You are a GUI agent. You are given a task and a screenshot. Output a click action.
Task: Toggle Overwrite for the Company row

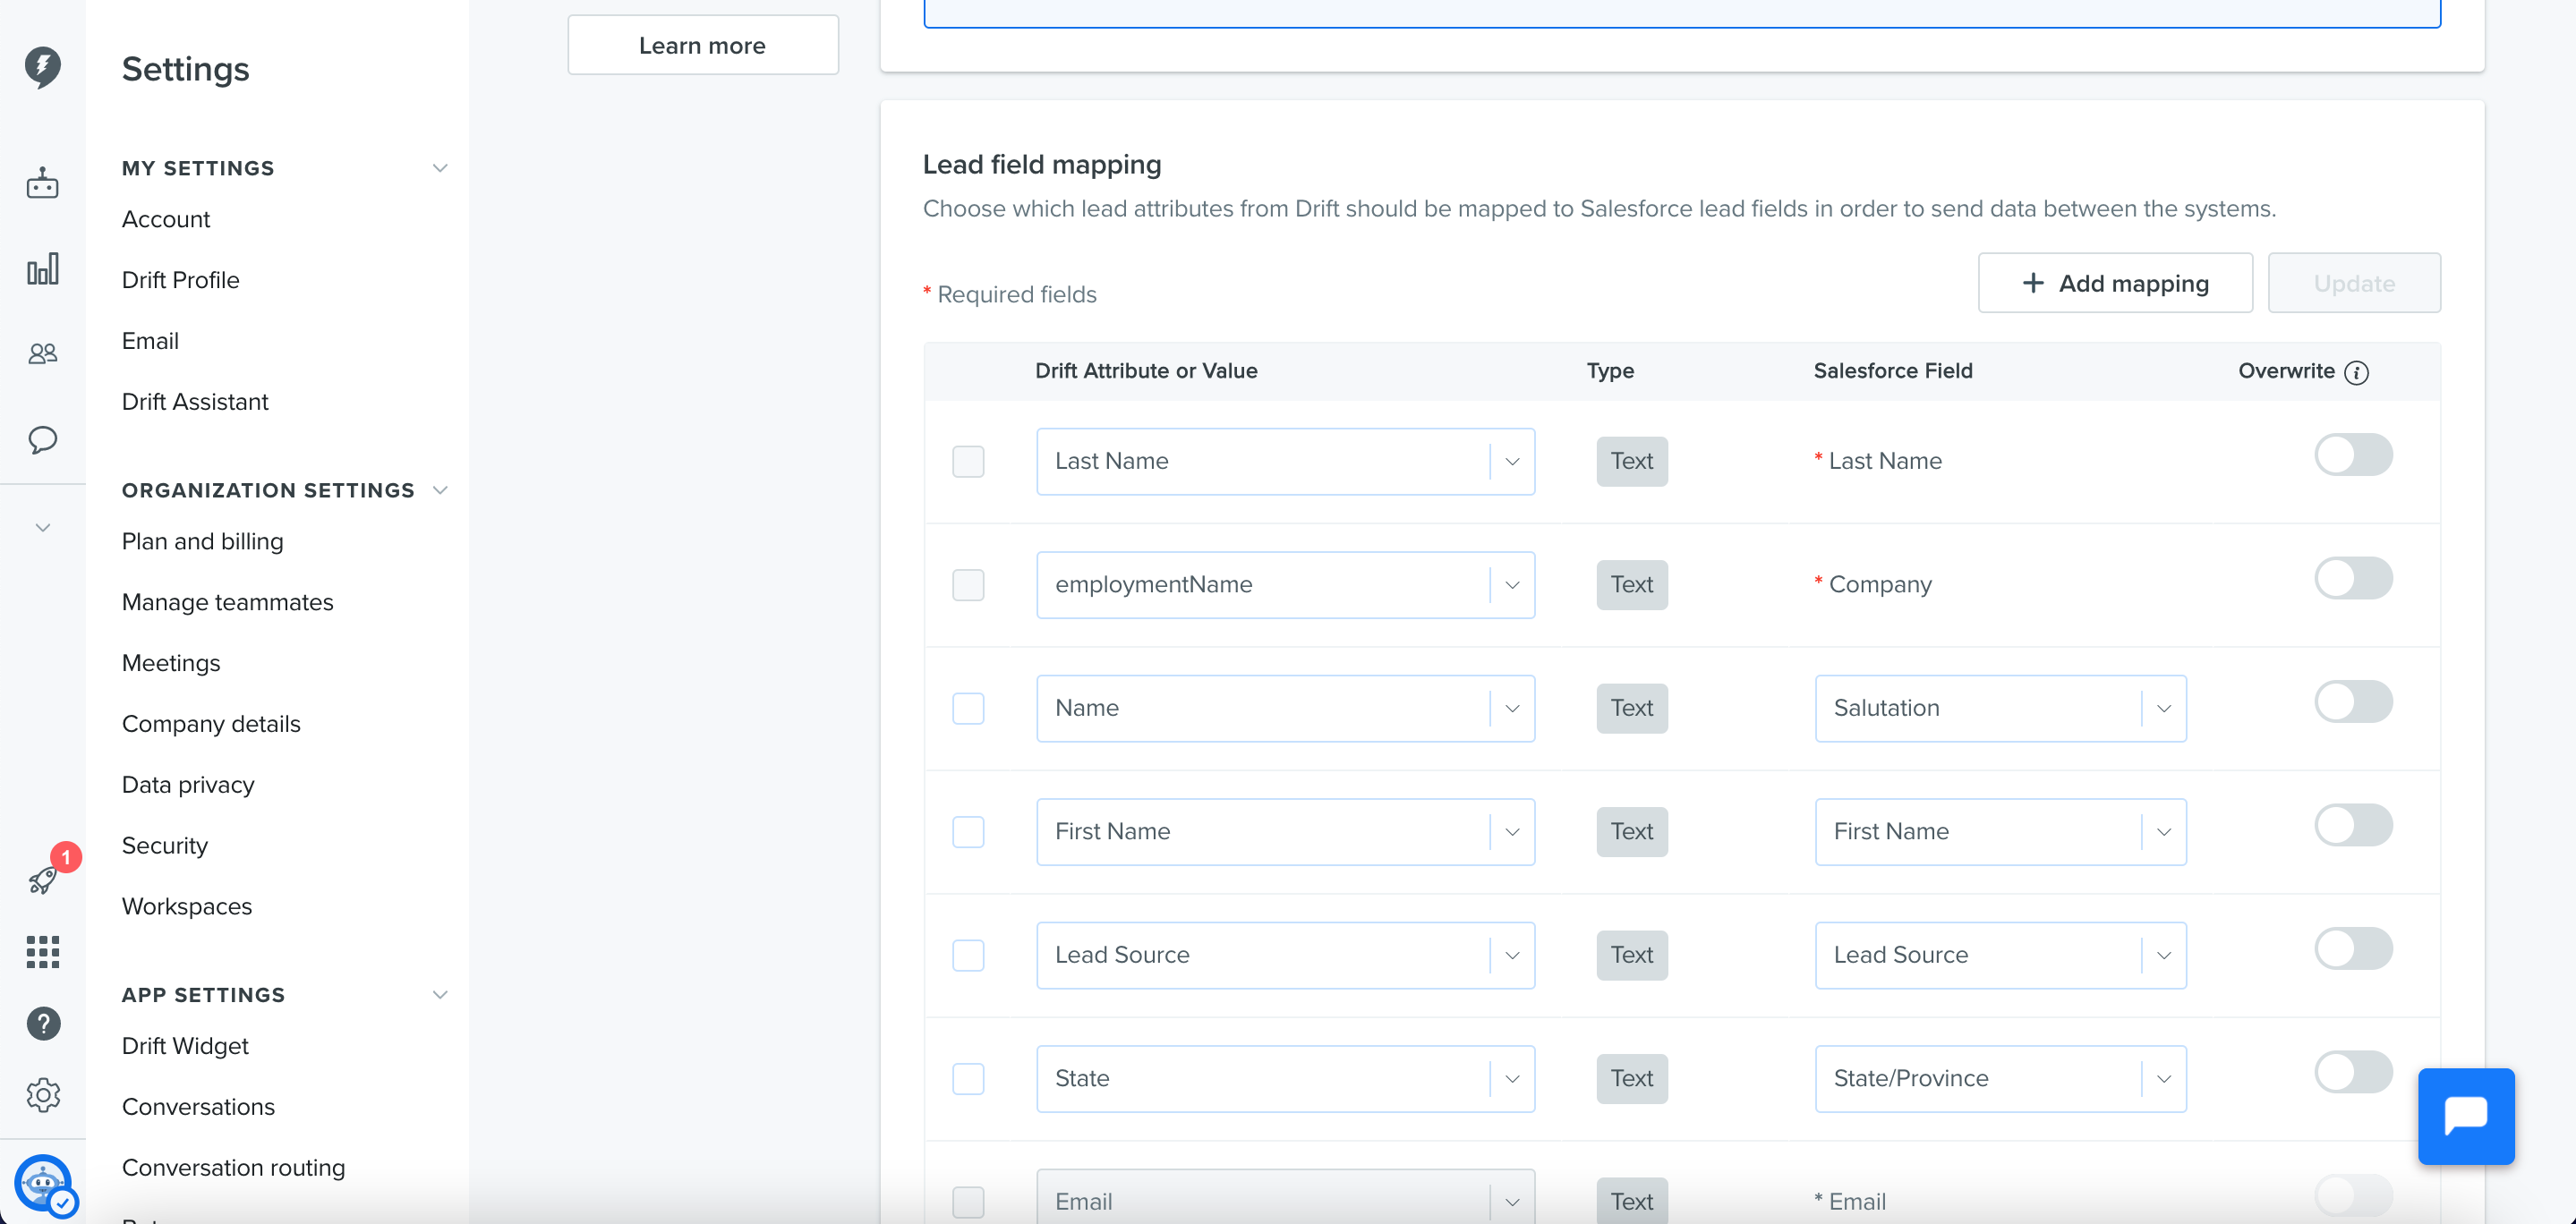[2353, 578]
